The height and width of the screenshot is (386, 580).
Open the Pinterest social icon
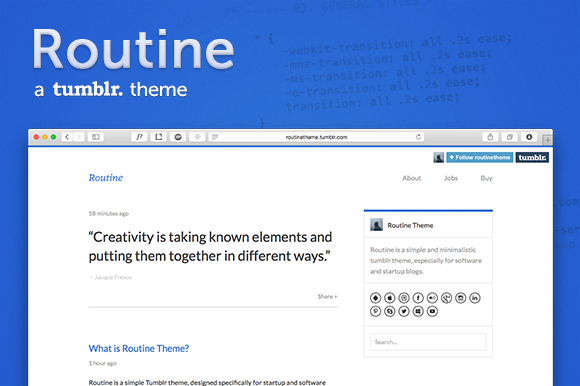[375, 311]
